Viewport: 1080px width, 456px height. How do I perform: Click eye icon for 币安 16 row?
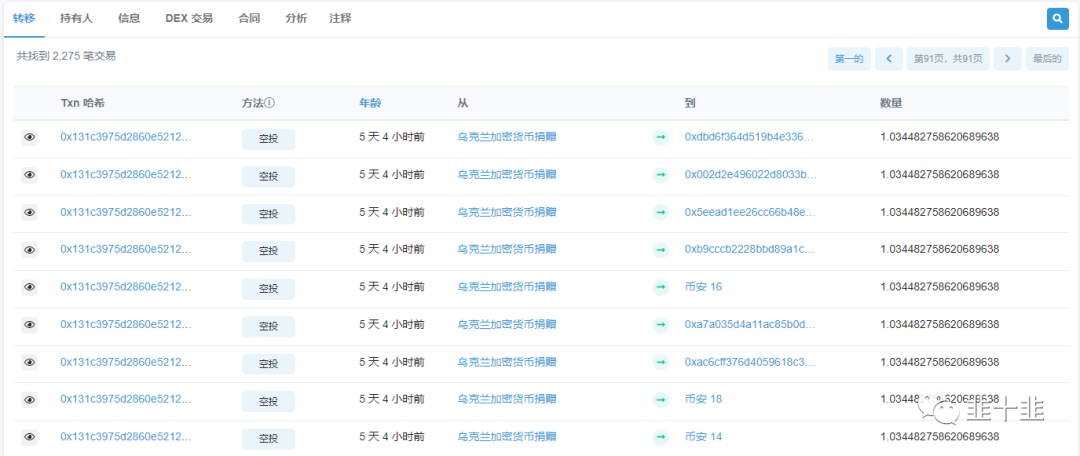(x=30, y=287)
